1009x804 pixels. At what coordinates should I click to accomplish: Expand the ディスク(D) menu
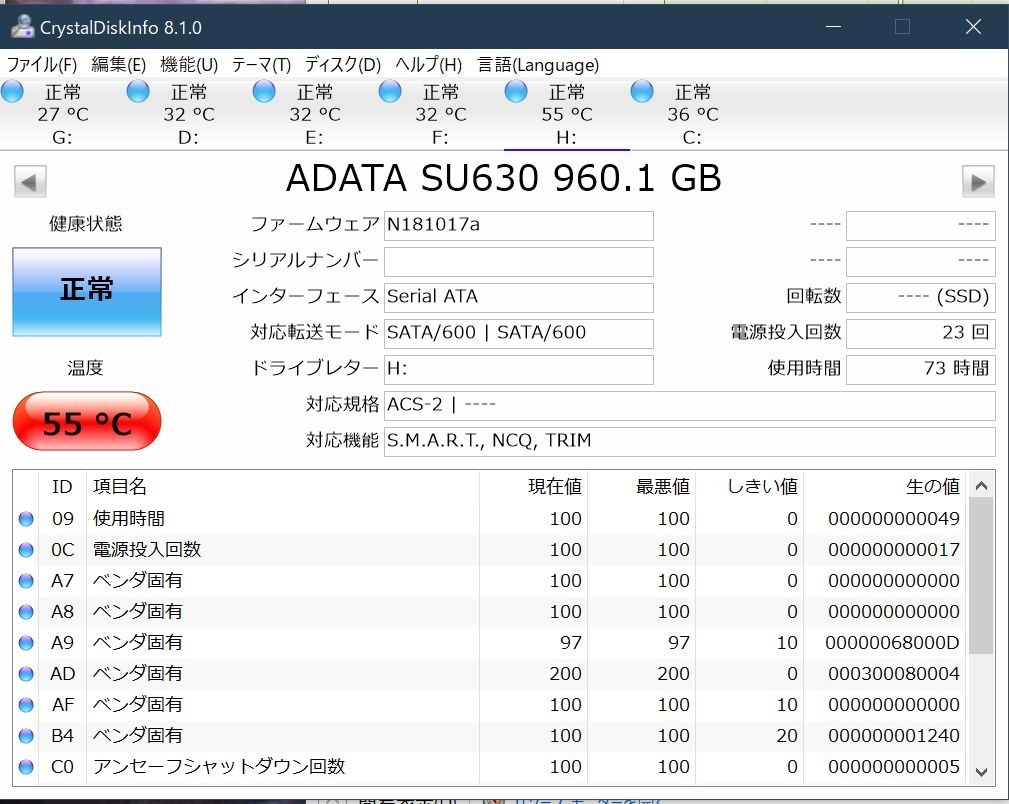(343, 65)
